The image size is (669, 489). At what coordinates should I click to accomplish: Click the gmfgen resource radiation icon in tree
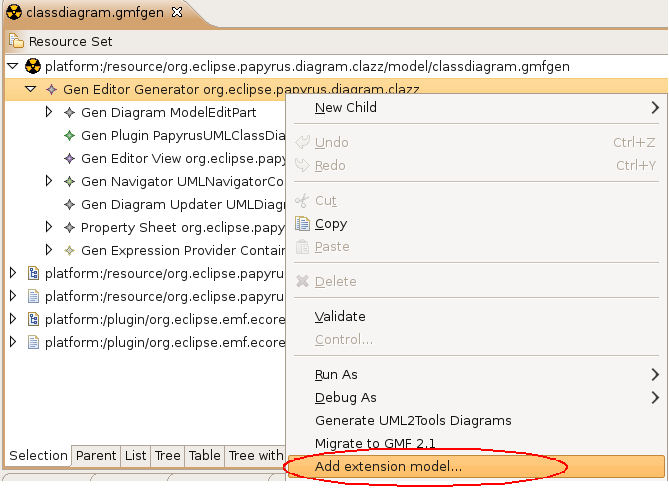click(33, 66)
